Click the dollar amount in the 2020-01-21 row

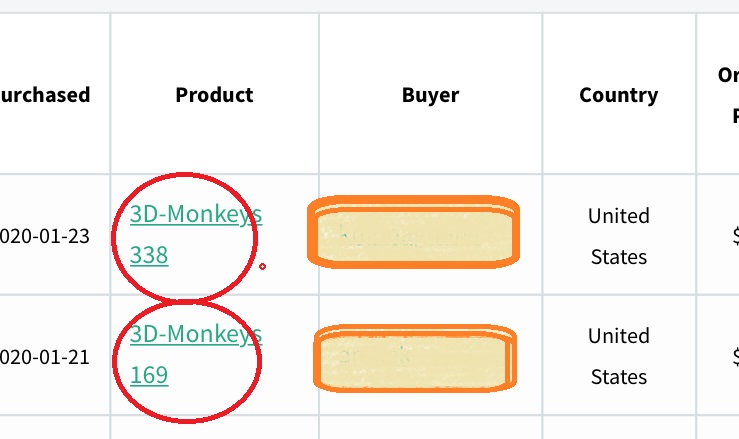(x=734, y=356)
